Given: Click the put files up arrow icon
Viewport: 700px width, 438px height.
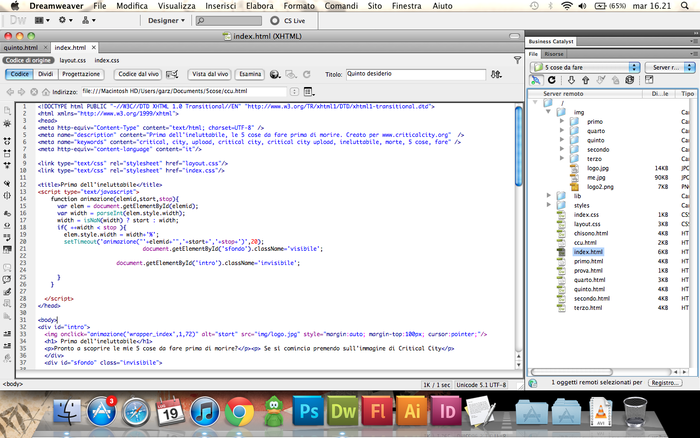Looking at the screenshot, I should click(x=586, y=80).
